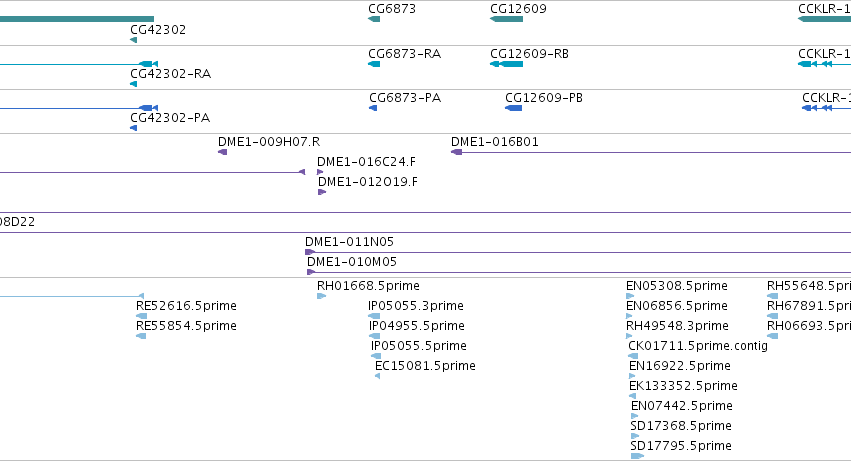Click the CG12609-PB protein feature
The width and height of the screenshot is (851, 461).
513,108
